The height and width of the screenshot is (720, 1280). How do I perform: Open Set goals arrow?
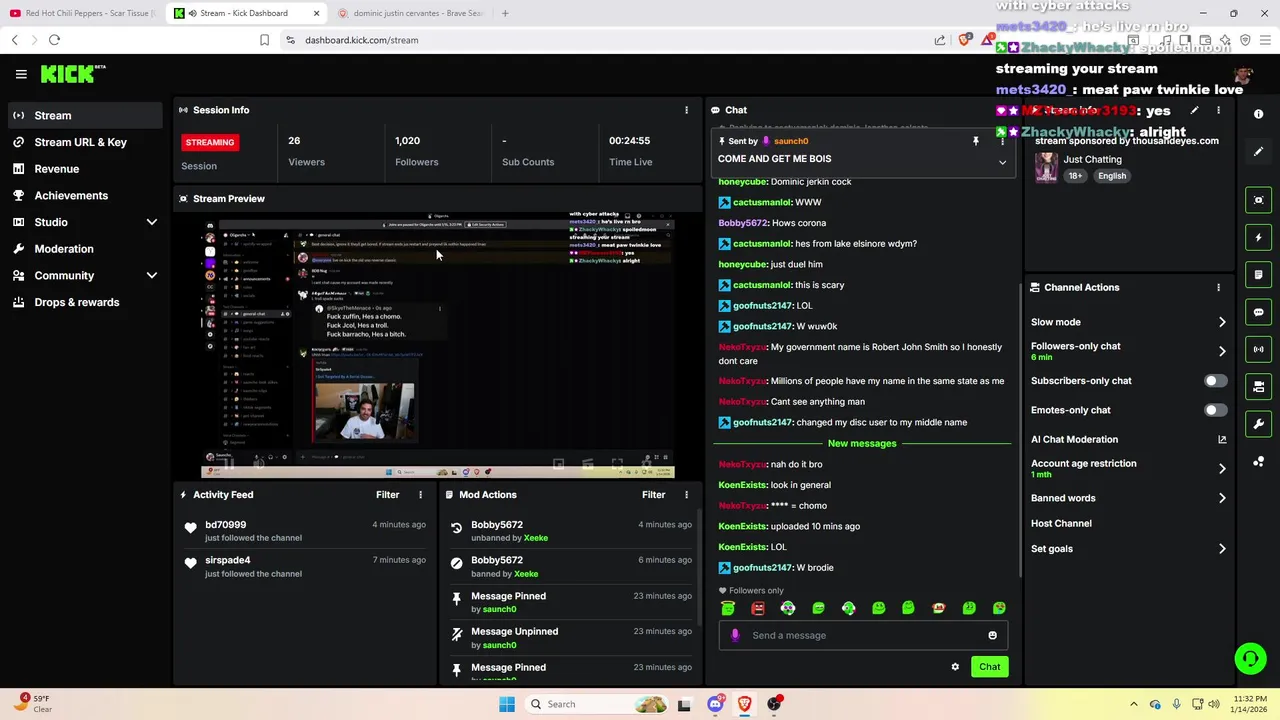(1222, 549)
